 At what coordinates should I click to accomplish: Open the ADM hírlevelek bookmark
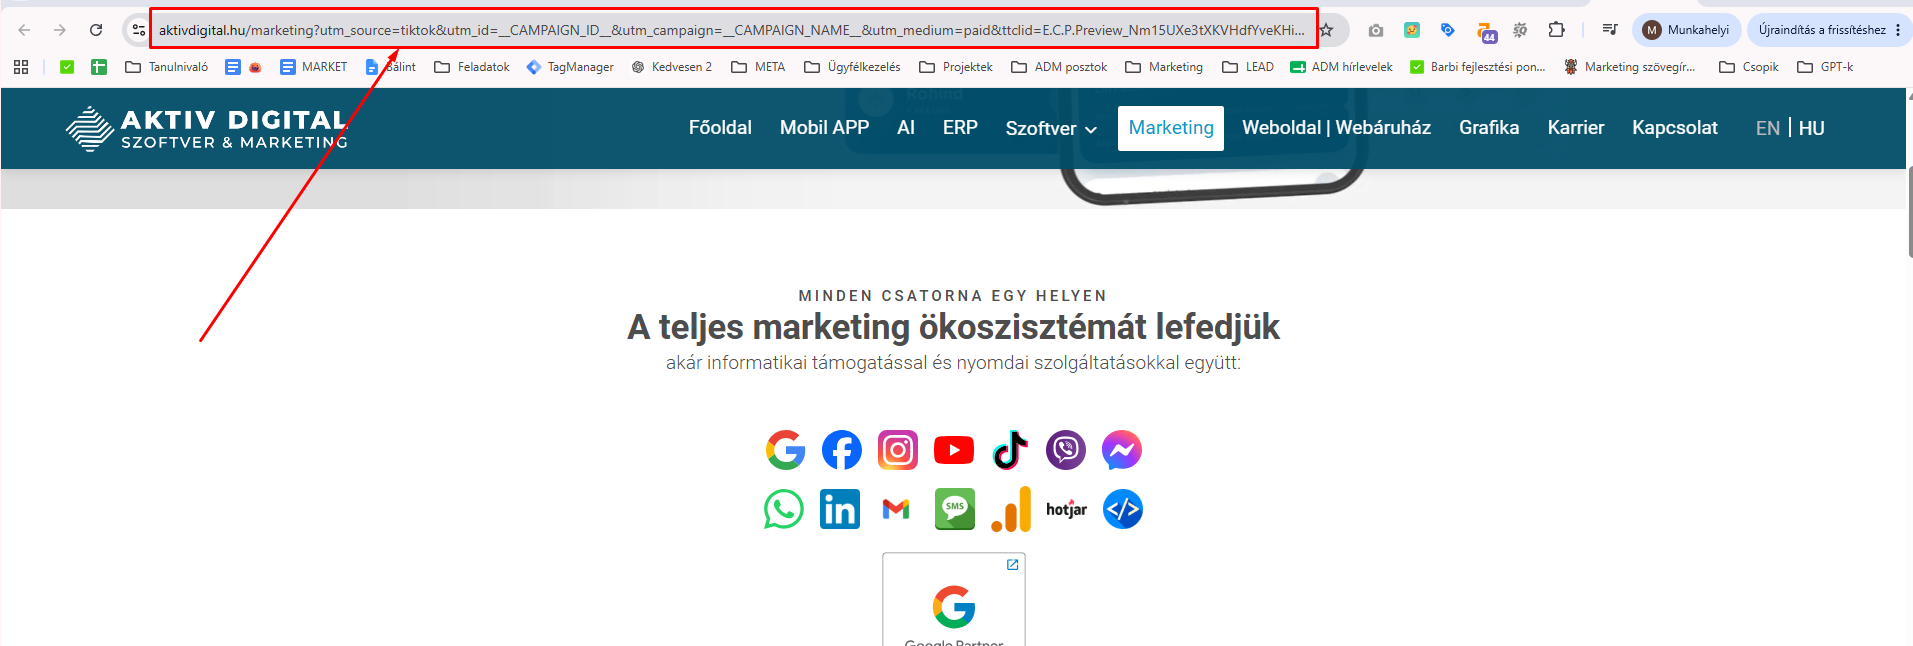(1341, 67)
